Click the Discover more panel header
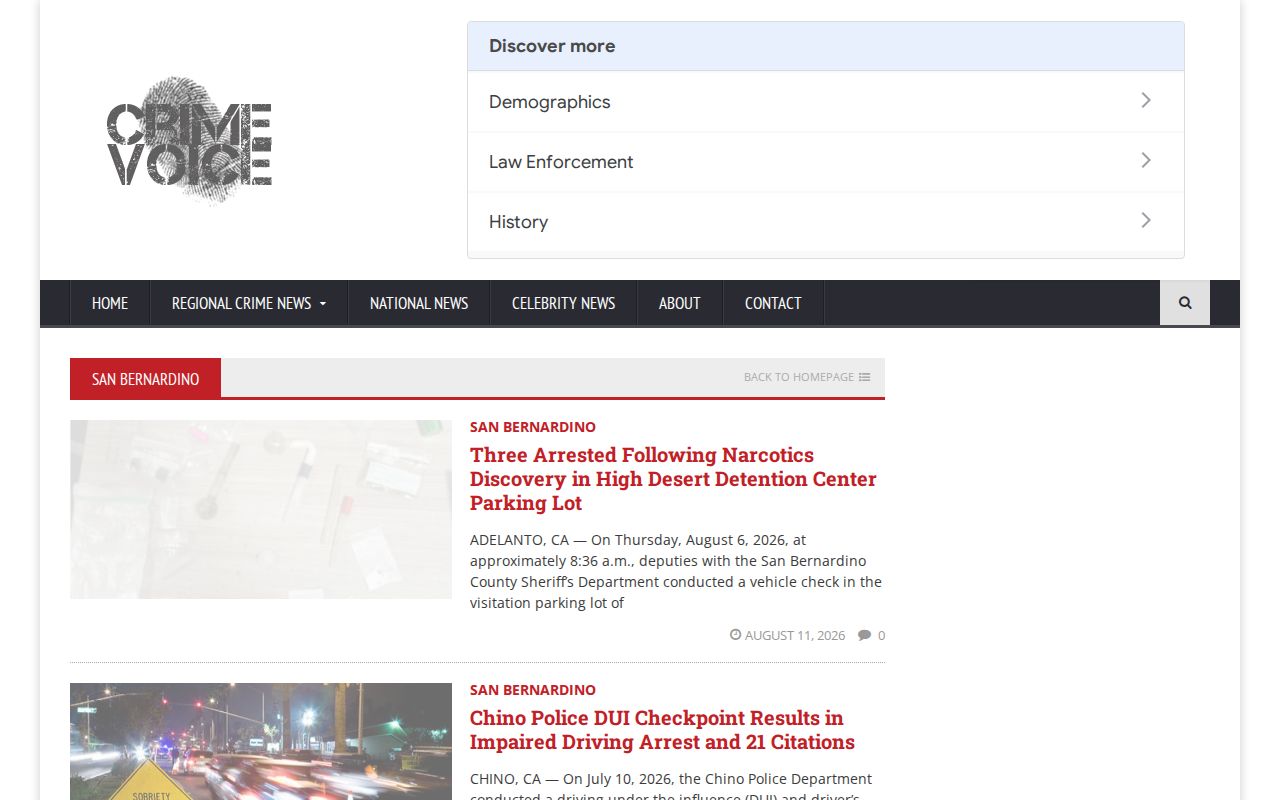The width and height of the screenshot is (1280, 800). tap(826, 46)
